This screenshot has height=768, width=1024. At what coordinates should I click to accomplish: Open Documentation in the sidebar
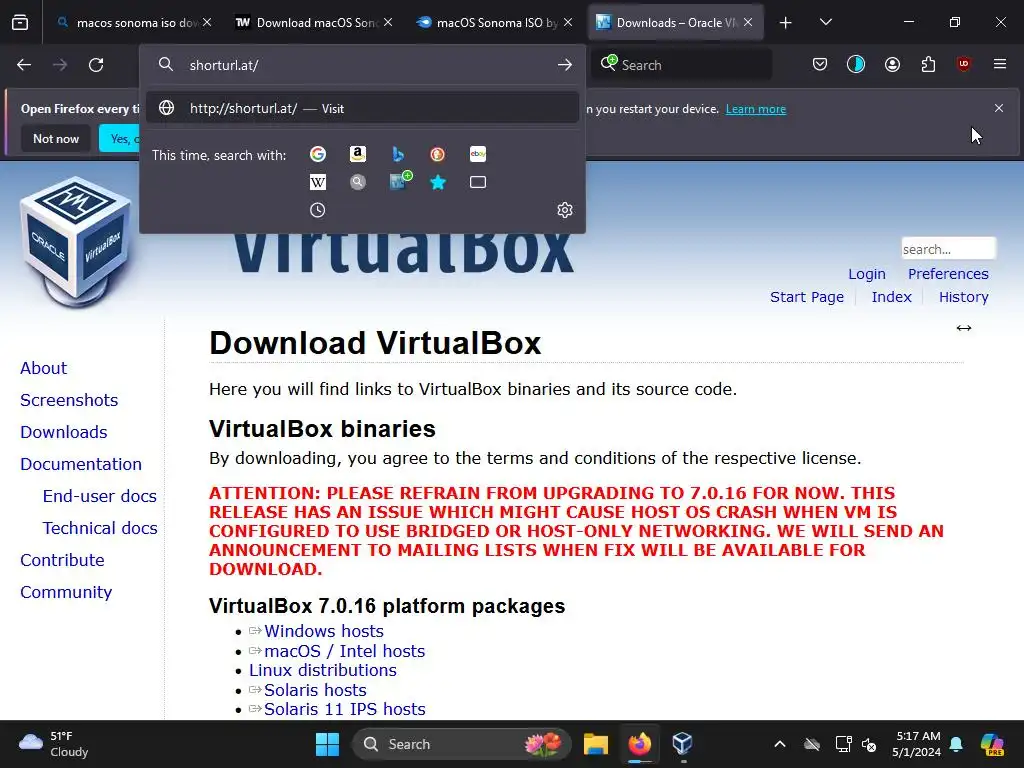[x=81, y=464]
